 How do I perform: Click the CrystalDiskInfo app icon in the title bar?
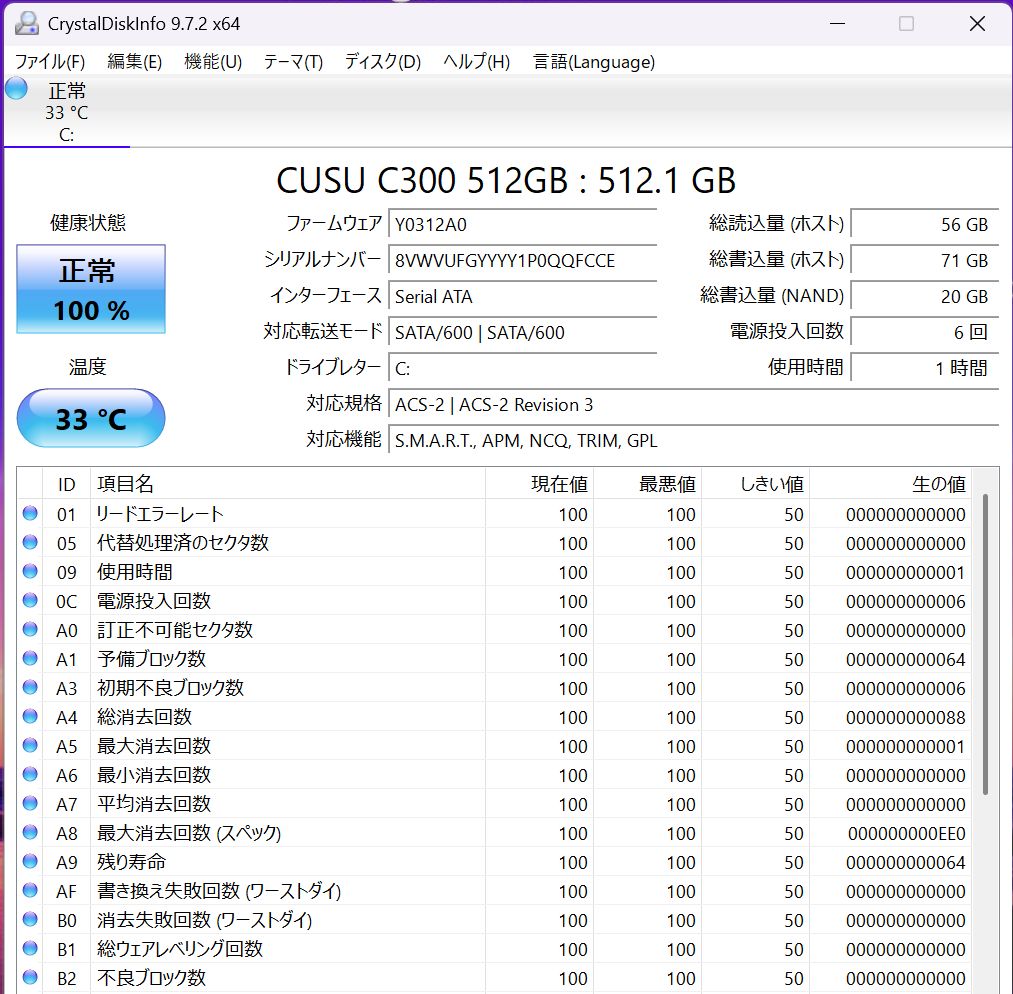[26, 23]
